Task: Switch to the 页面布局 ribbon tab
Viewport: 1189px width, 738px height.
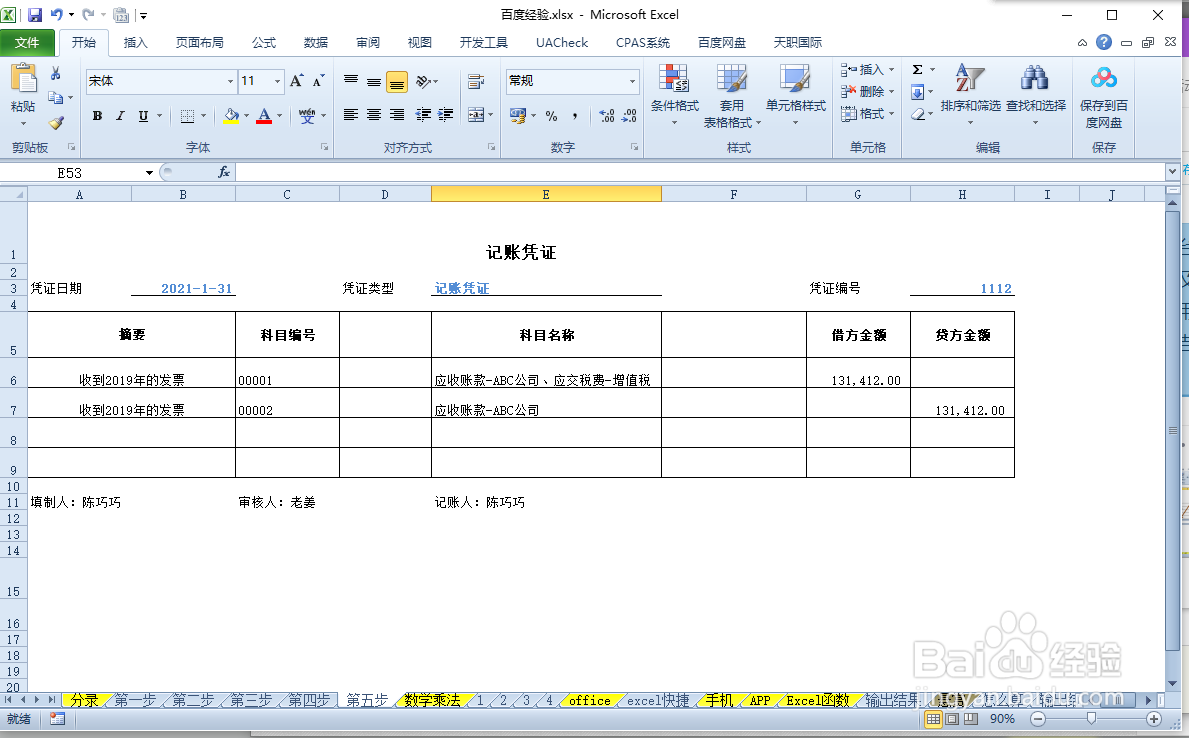Action: click(199, 42)
